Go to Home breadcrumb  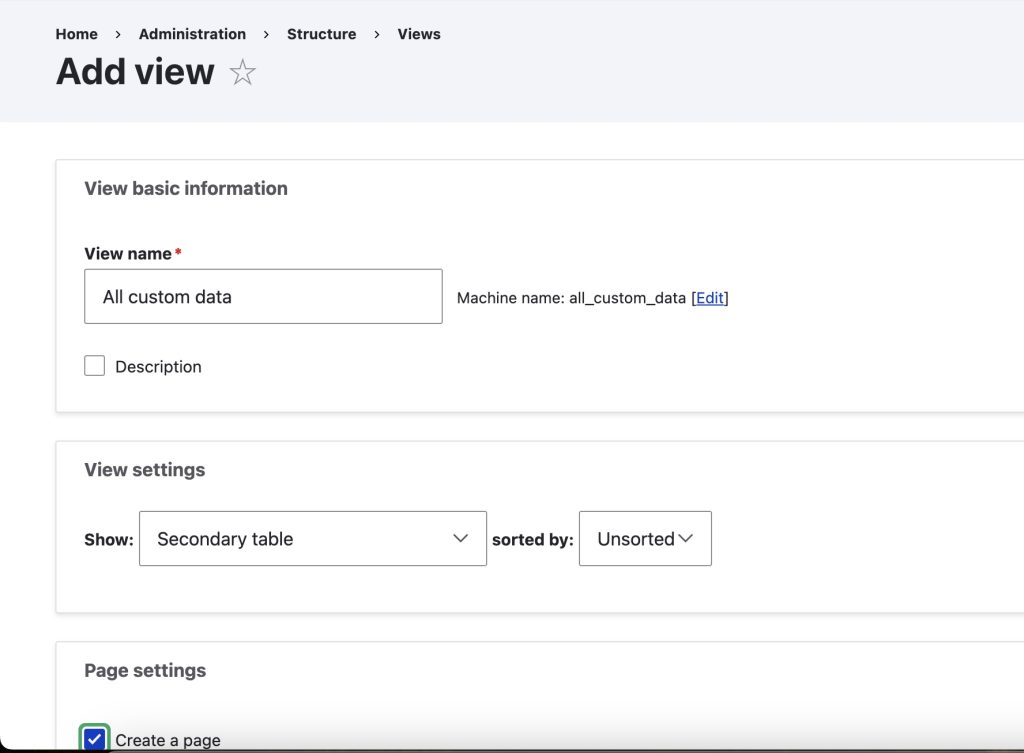click(76, 34)
